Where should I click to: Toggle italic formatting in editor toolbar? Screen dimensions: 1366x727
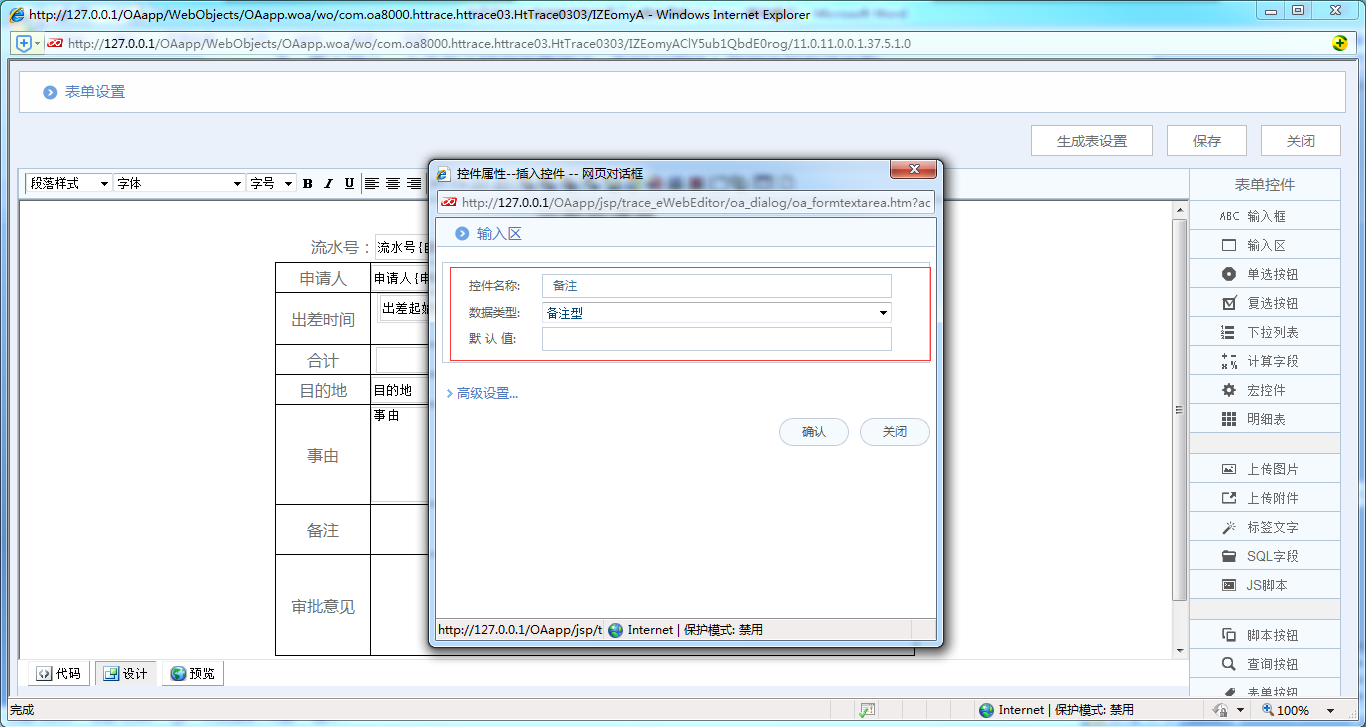pos(328,183)
